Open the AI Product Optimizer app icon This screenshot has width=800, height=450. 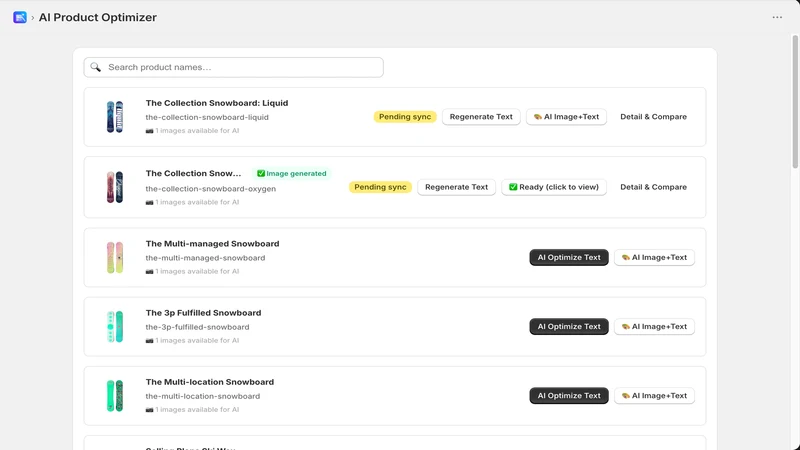20,17
